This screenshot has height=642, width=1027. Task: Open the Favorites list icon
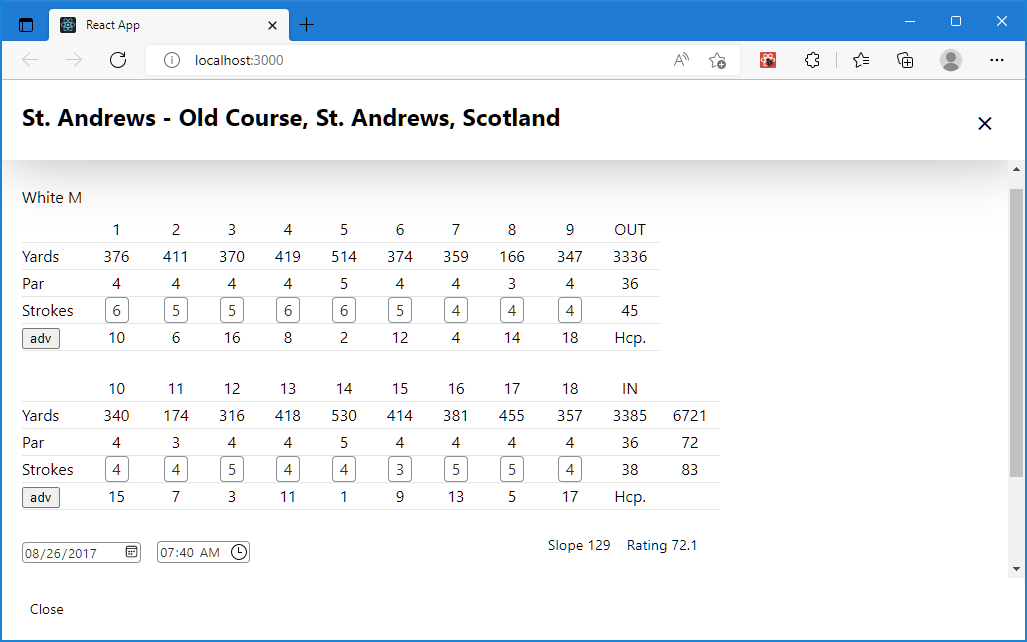pyautogui.click(x=861, y=60)
